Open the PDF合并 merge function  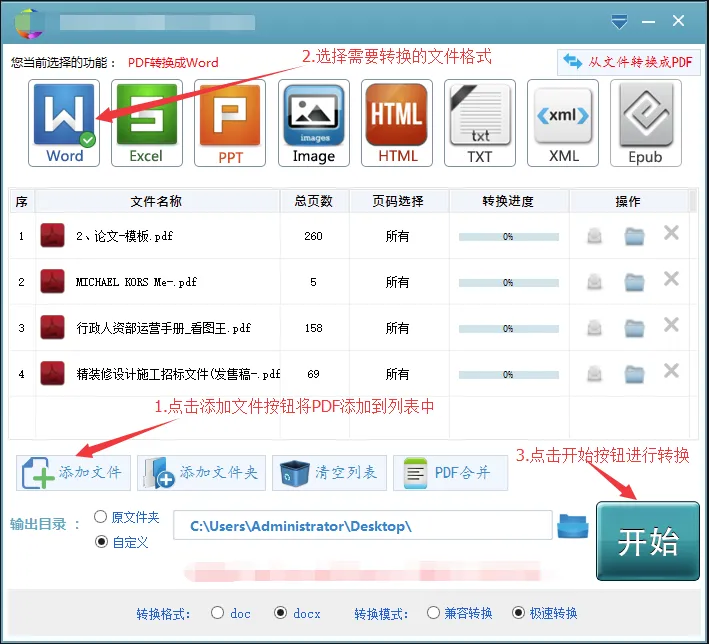(x=450, y=473)
